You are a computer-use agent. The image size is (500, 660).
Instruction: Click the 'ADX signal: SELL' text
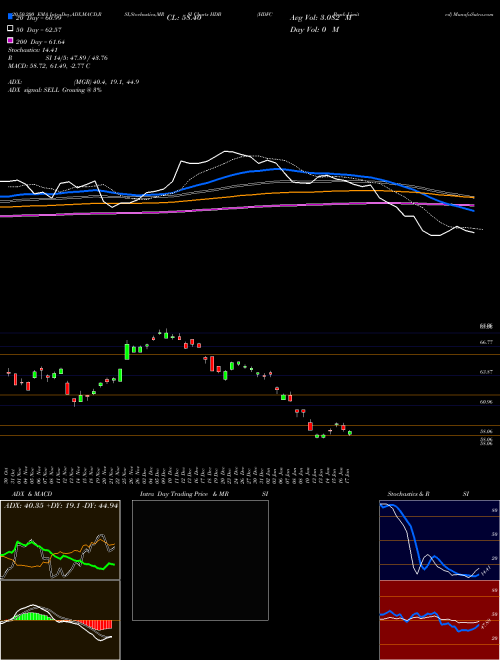tap(34, 90)
